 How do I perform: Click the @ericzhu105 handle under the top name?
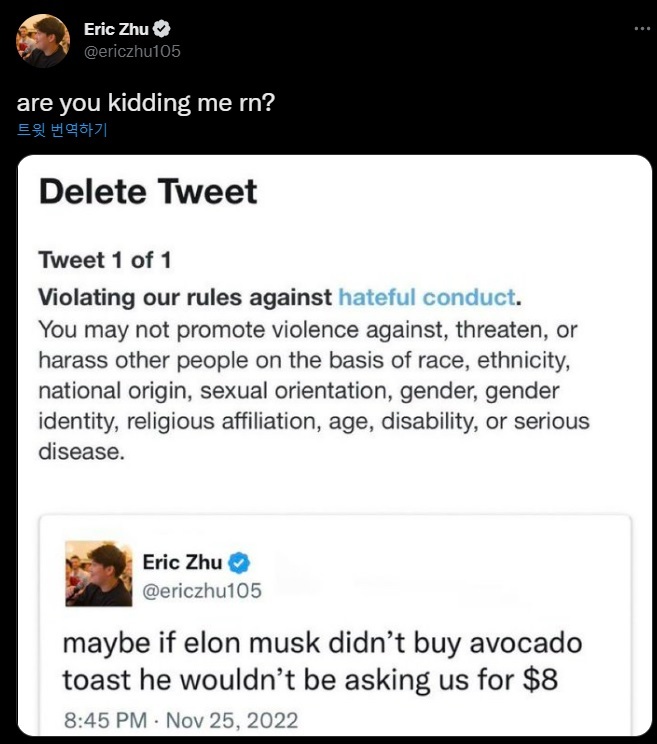(x=132, y=51)
